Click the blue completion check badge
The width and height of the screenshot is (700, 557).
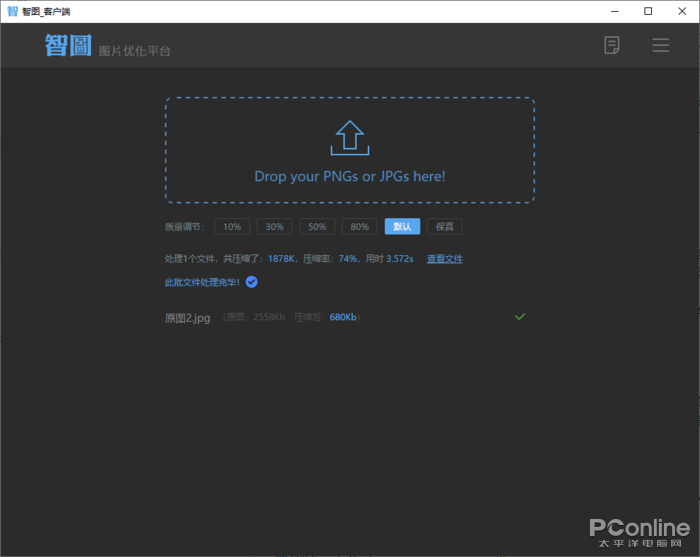pyautogui.click(x=252, y=282)
